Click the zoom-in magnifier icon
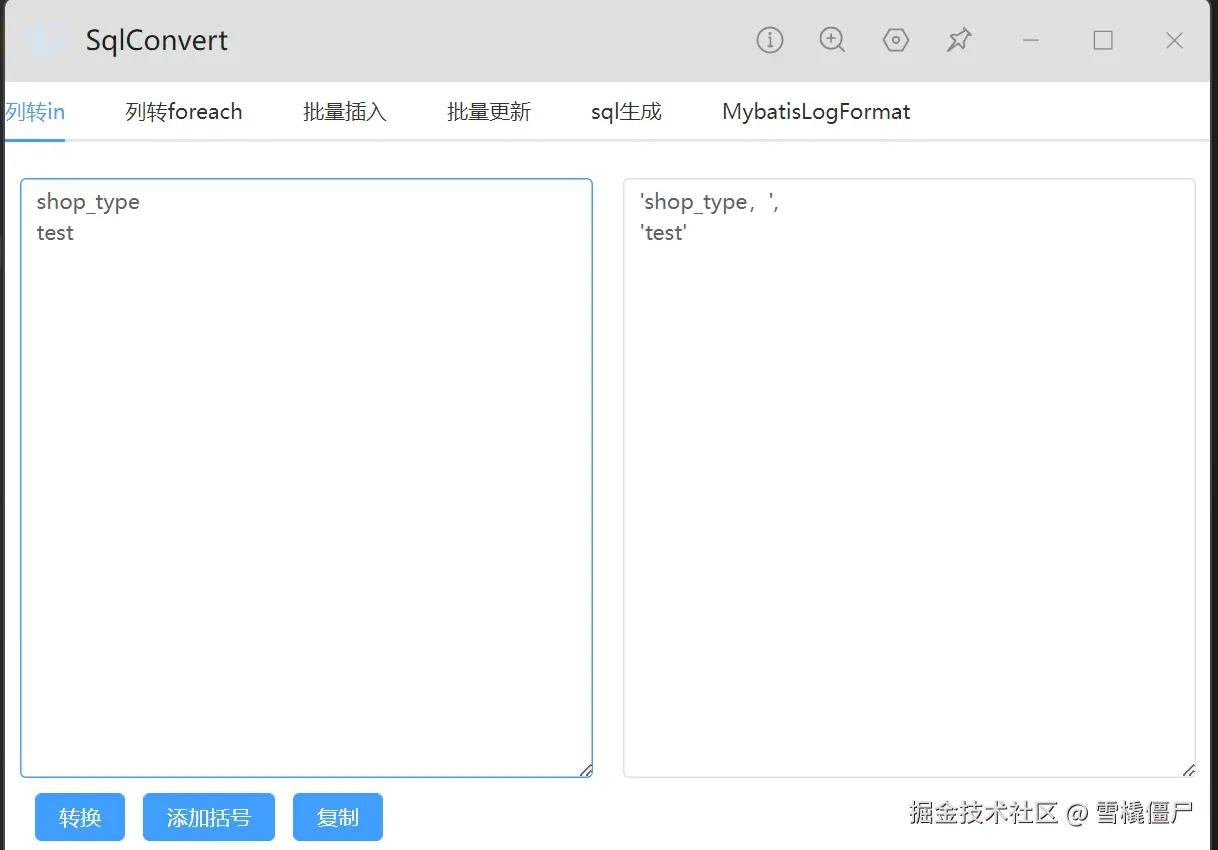Image resolution: width=1218 pixels, height=850 pixels. [x=832, y=40]
